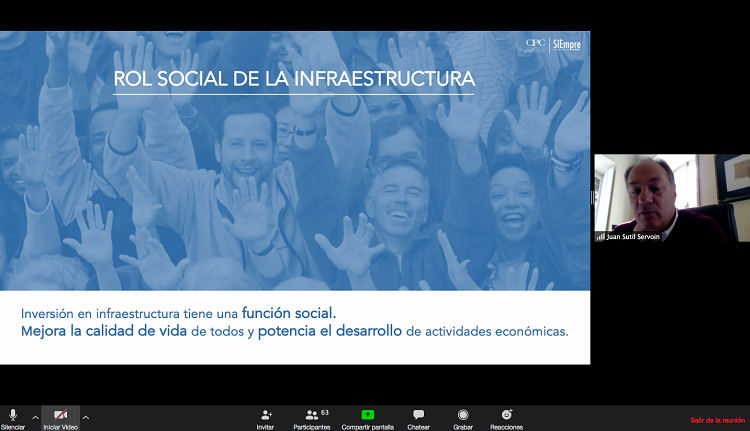This screenshot has height=431, width=750.
Task: Click the CPC SiEmpre logo on the slide
Action: 553,44
